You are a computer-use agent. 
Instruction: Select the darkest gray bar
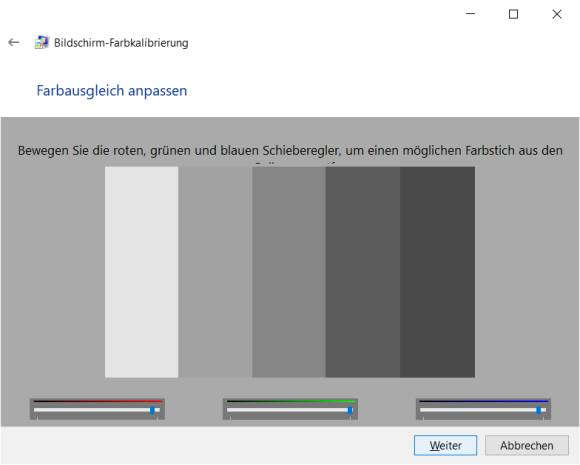[x=437, y=272]
